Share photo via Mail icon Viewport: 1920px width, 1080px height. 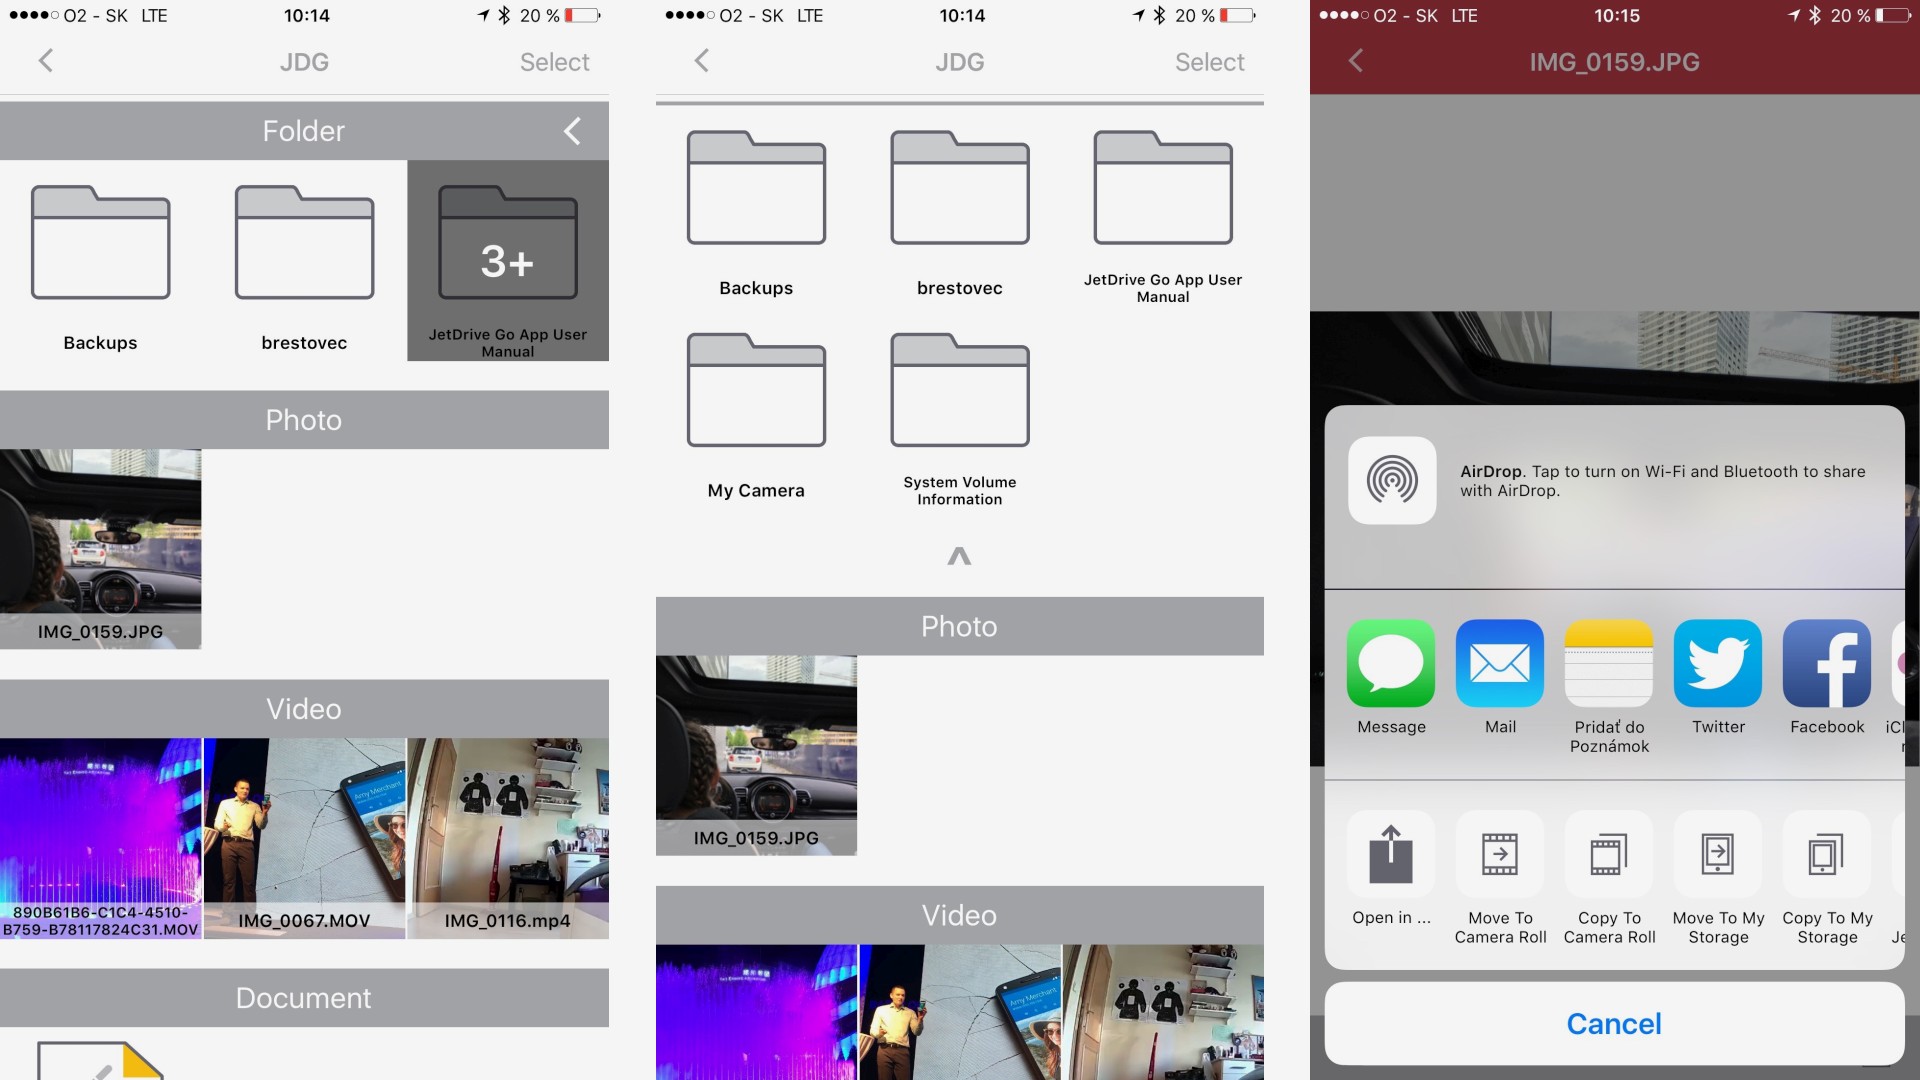[x=1499, y=664]
